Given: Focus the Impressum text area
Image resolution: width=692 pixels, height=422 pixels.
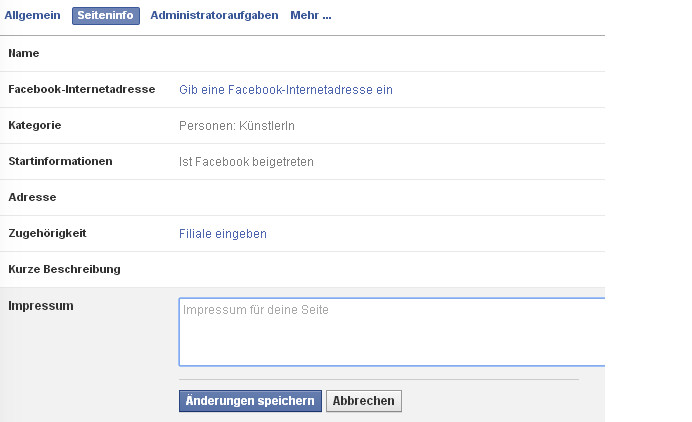Looking at the screenshot, I should (x=392, y=332).
